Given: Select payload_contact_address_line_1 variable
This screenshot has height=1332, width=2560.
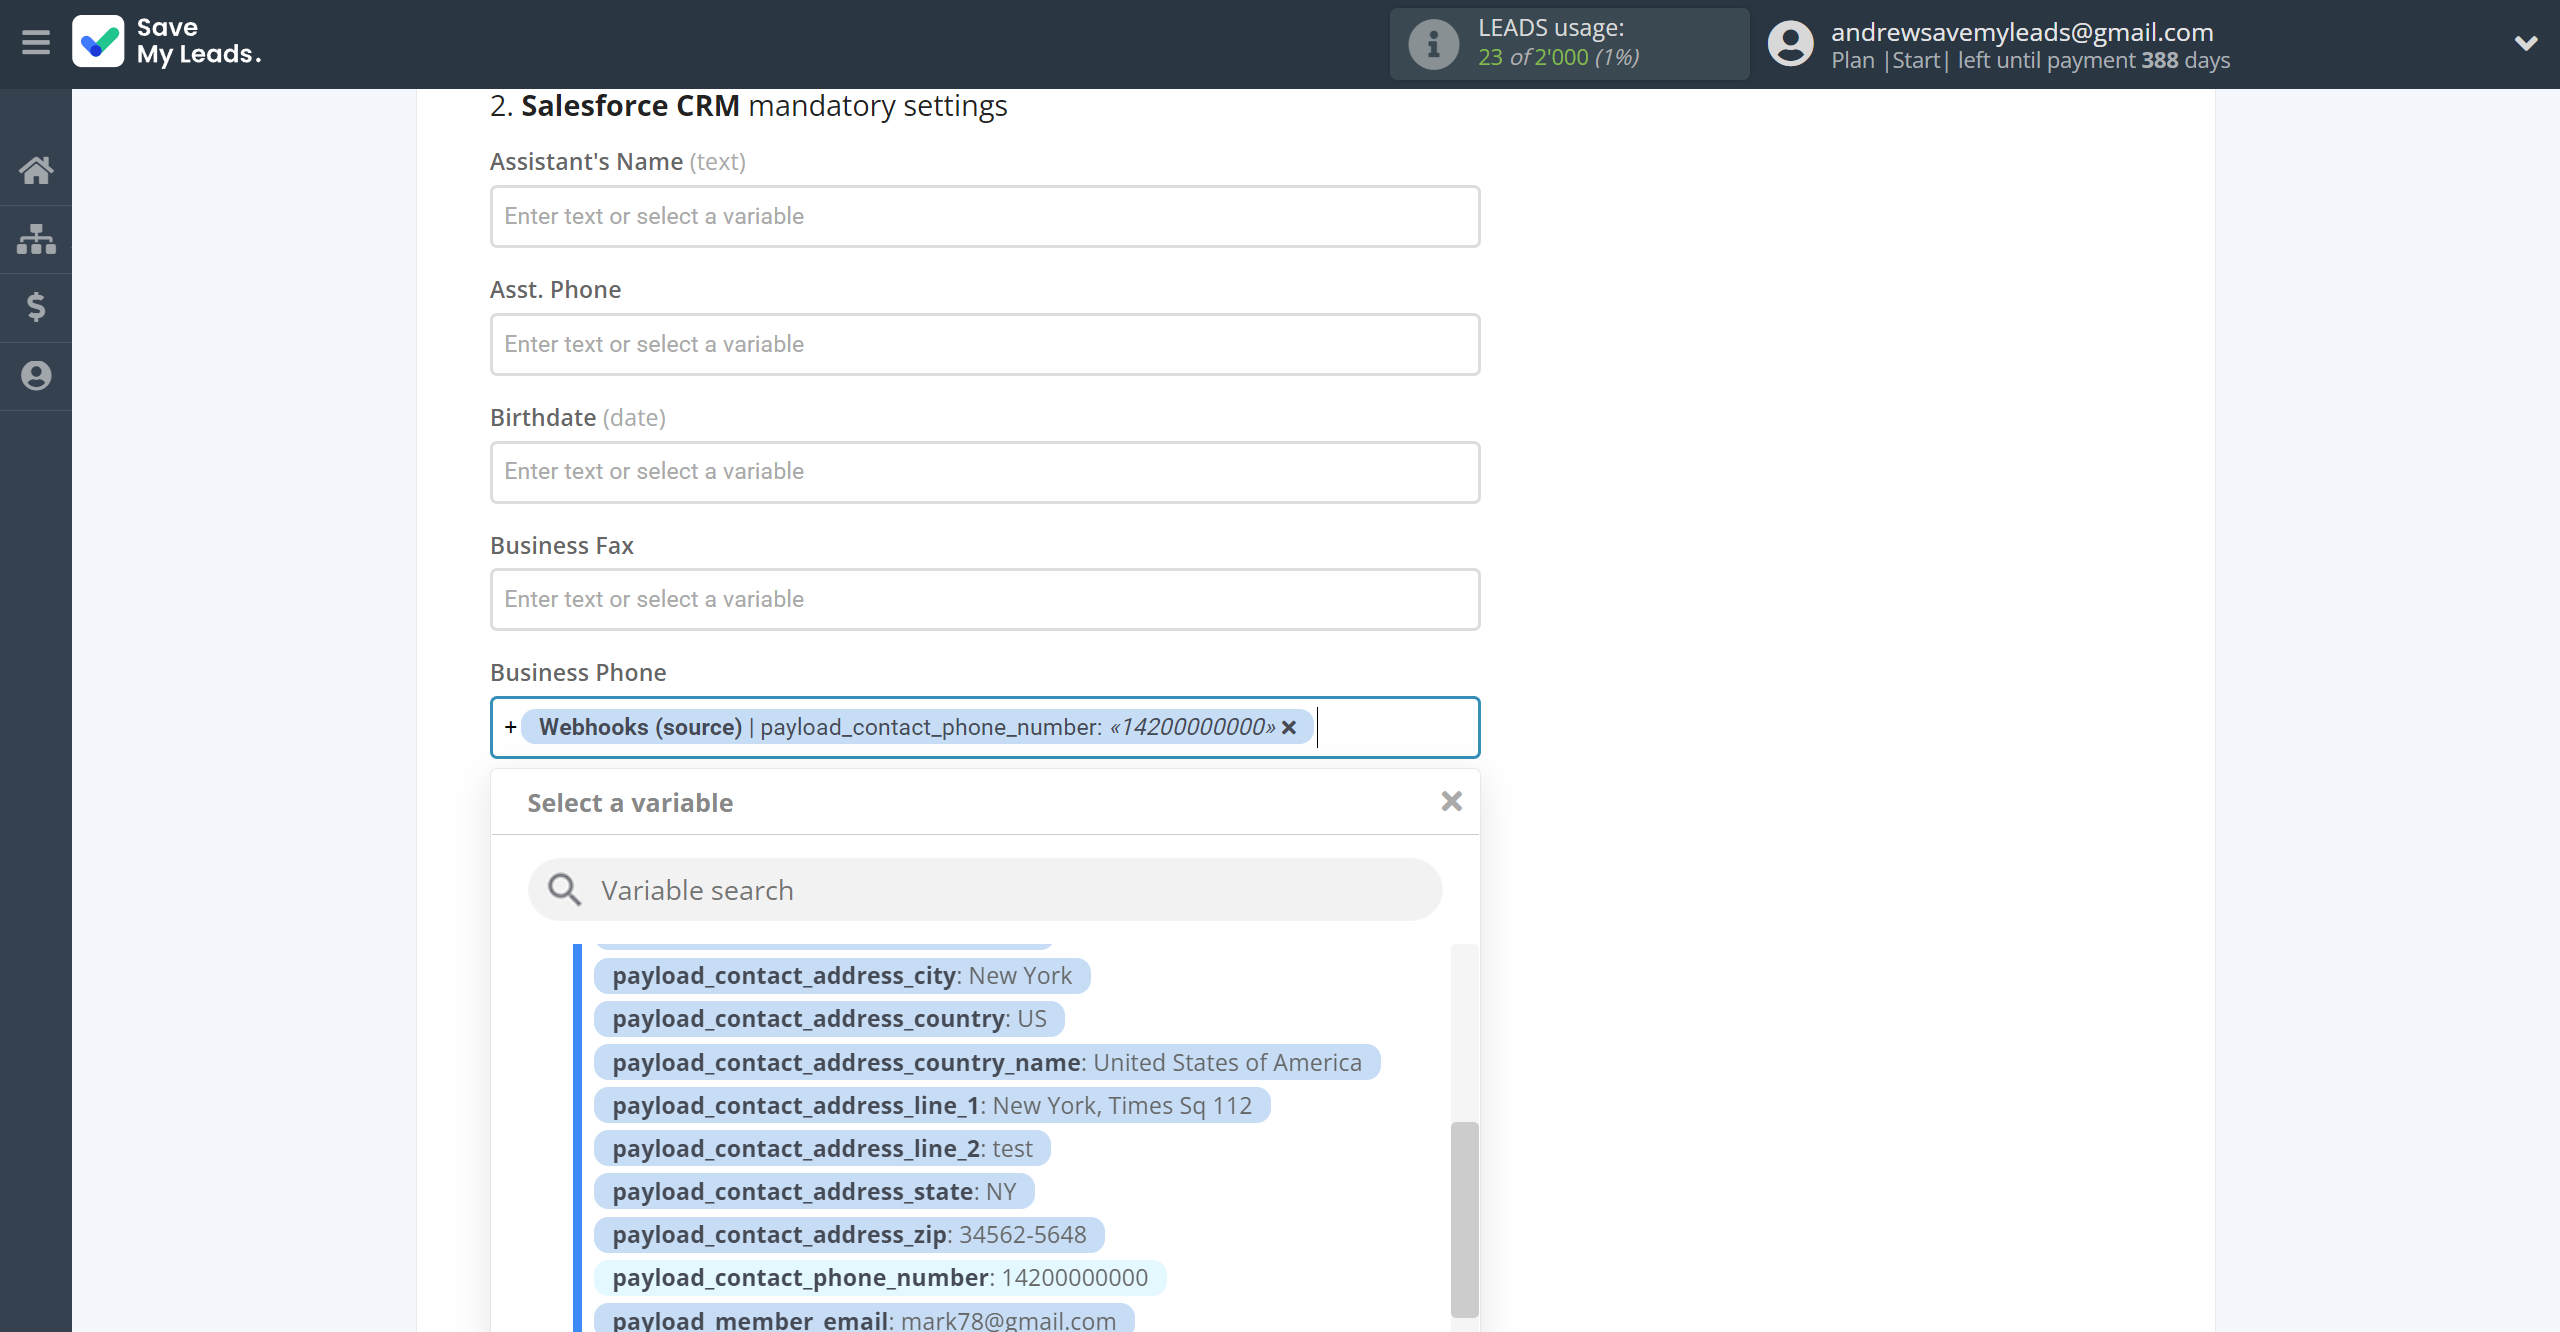Looking at the screenshot, I should (x=932, y=1106).
